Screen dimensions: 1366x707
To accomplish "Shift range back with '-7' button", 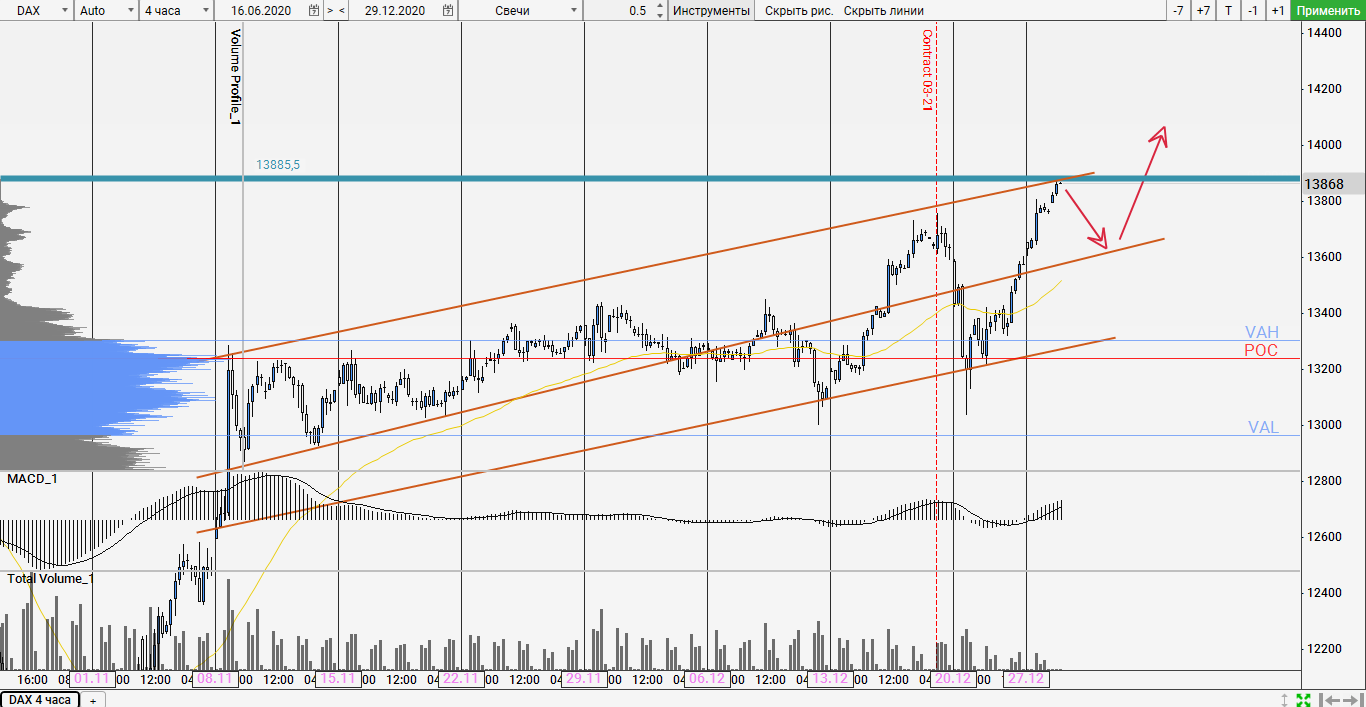I will point(1178,11).
